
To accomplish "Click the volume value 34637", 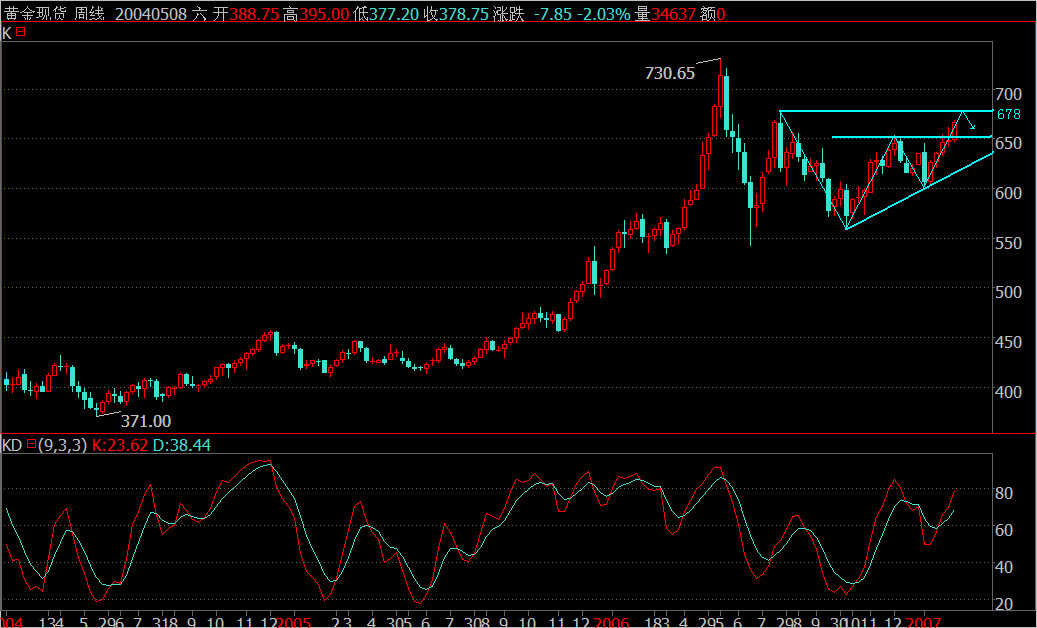I will pyautogui.click(x=673, y=14).
